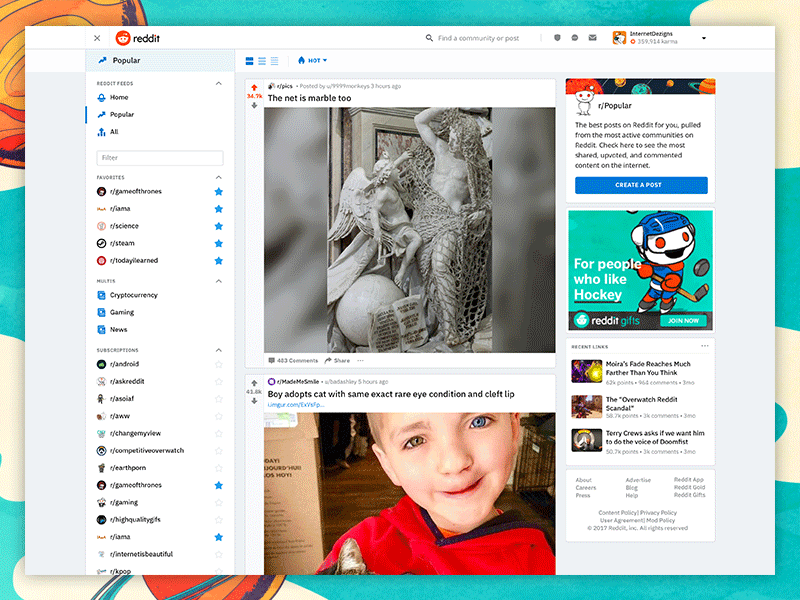
Task: Toggle the favorite star next to r/android
Action: (x=218, y=364)
